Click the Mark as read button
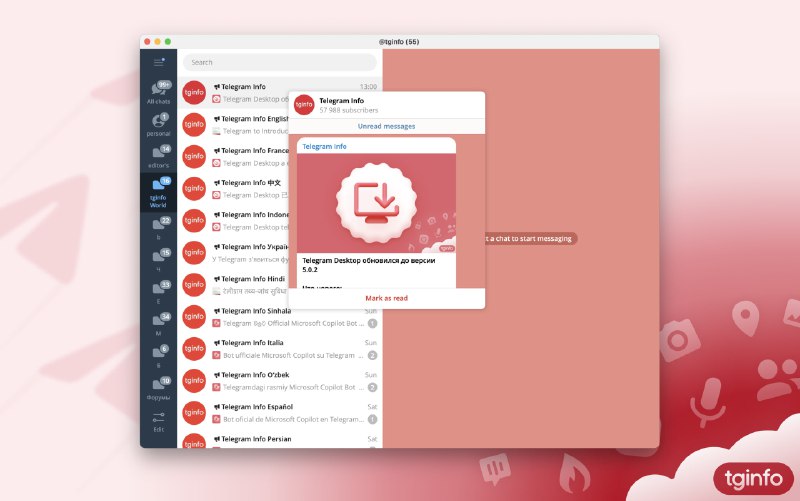Image resolution: width=800 pixels, height=501 pixels. 387,298
